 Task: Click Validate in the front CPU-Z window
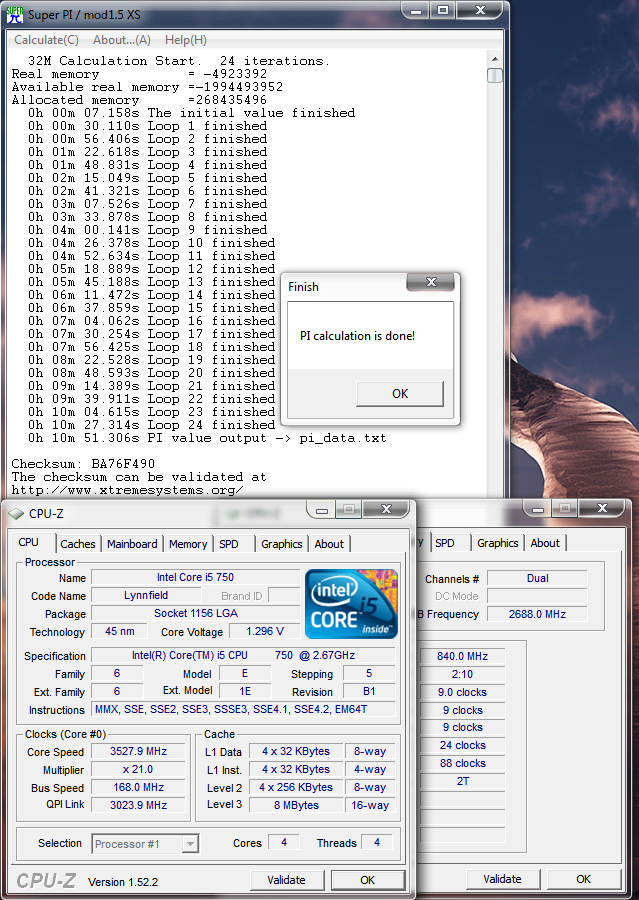286,880
